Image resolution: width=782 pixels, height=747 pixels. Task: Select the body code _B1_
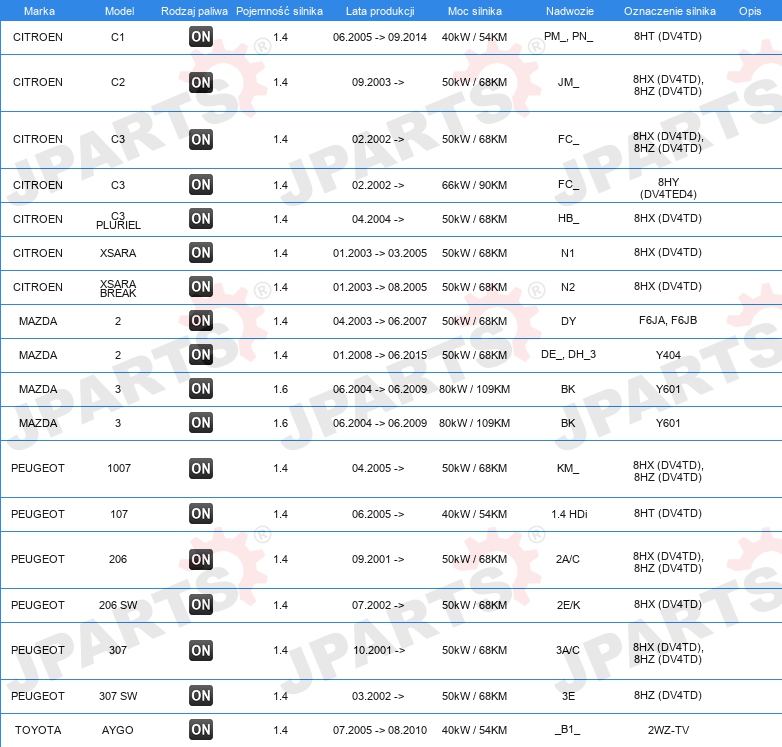pos(568,730)
